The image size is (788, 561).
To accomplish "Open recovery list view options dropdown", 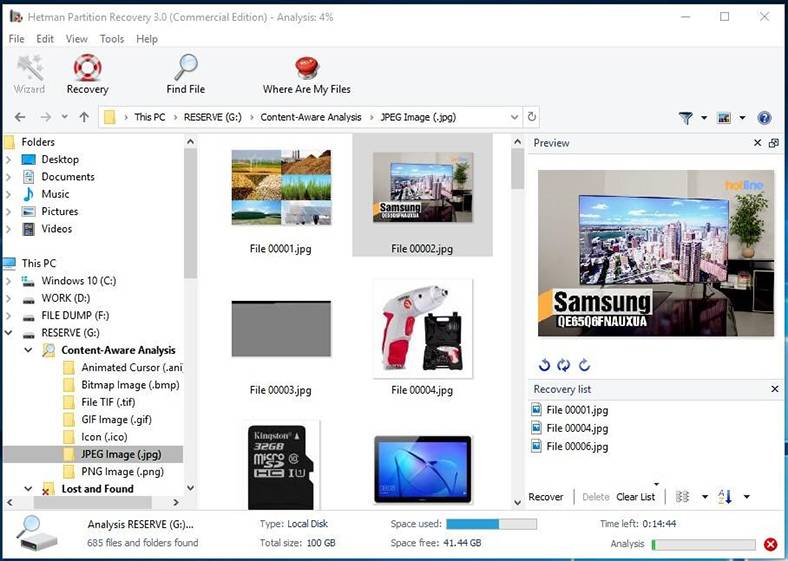I will coord(705,497).
